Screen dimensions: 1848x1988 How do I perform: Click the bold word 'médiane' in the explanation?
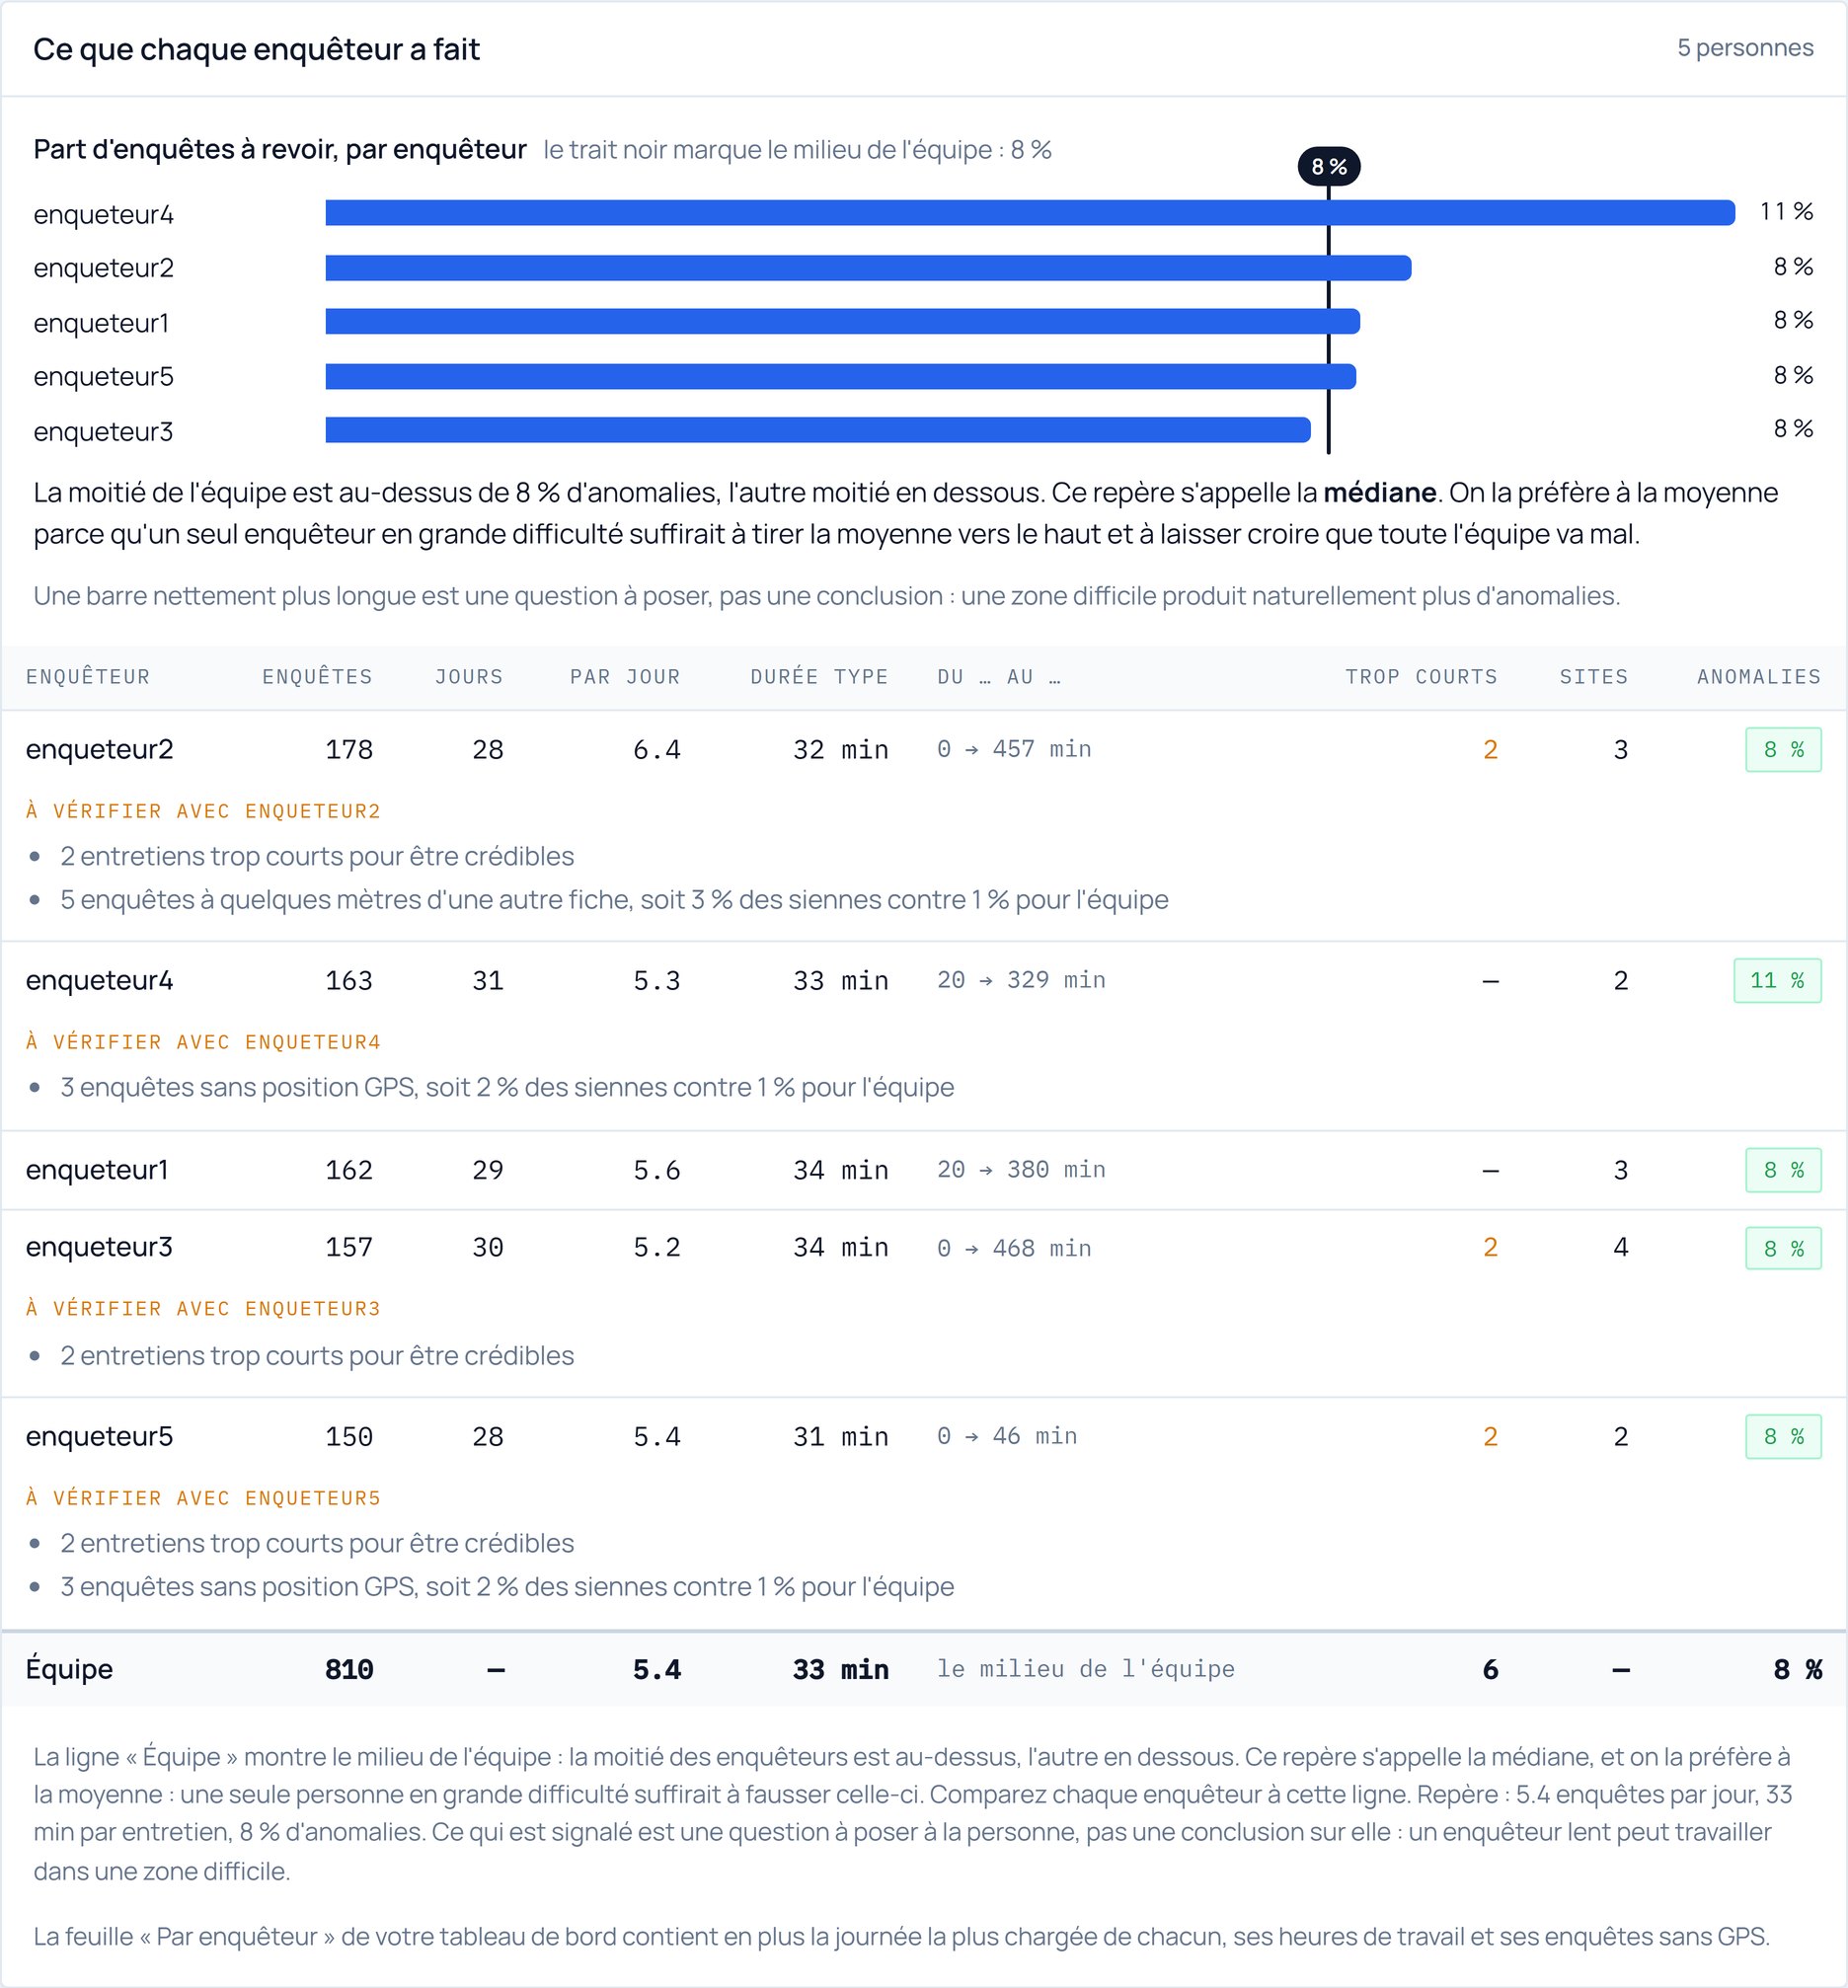click(1380, 493)
